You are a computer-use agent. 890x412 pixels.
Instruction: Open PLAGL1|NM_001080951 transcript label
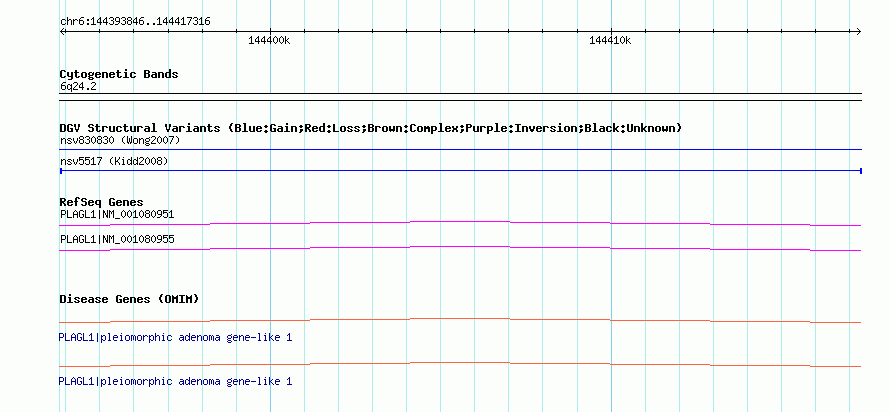[x=117, y=215]
